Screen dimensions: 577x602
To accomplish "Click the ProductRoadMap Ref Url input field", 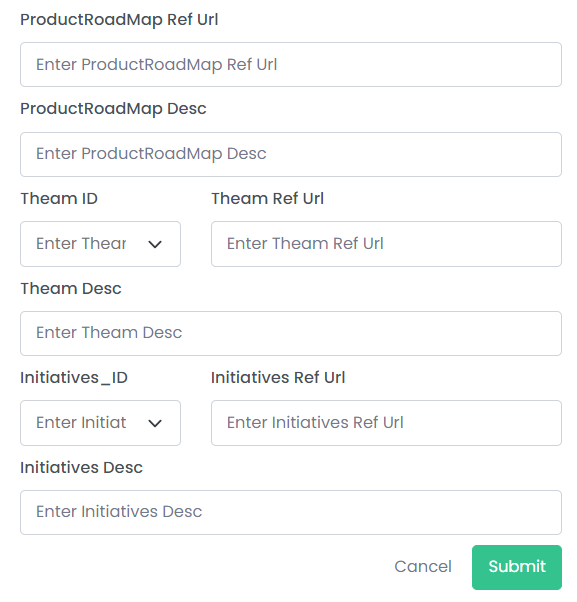I will pyautogui.click(x=291, y=64).
